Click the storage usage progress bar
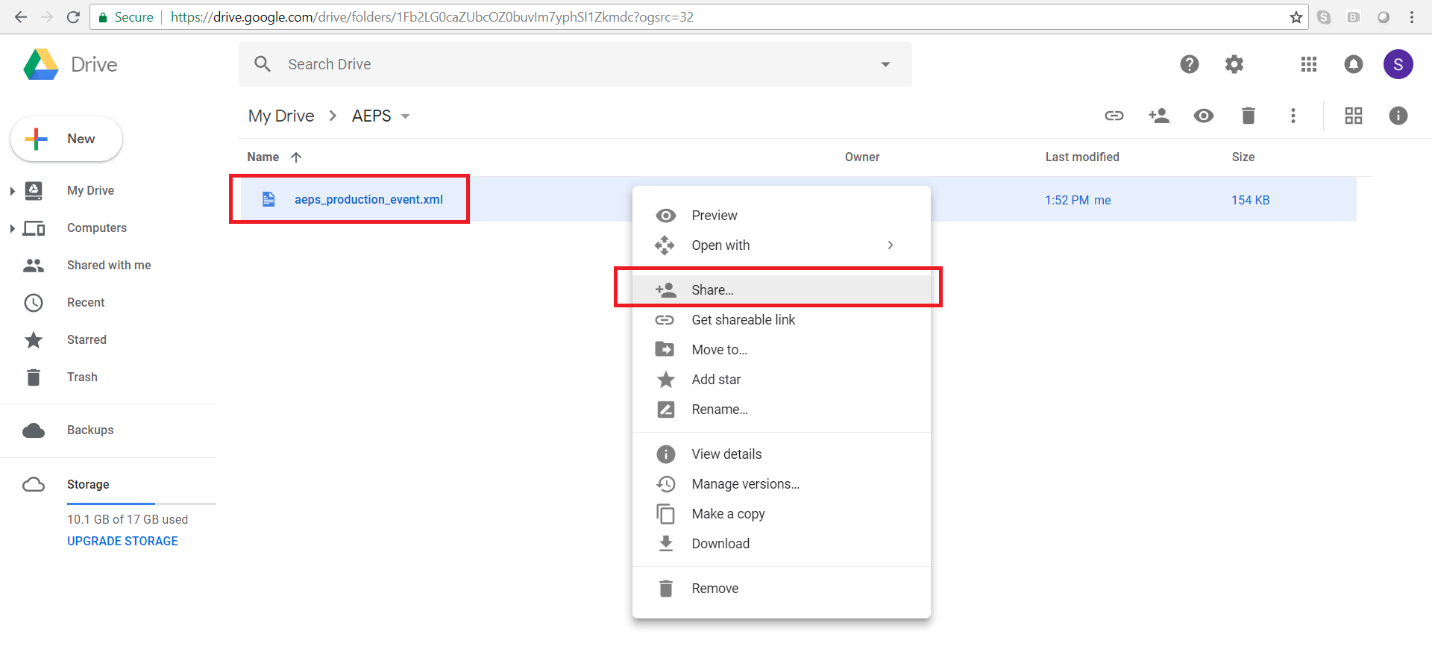 (x=141, y=504)
